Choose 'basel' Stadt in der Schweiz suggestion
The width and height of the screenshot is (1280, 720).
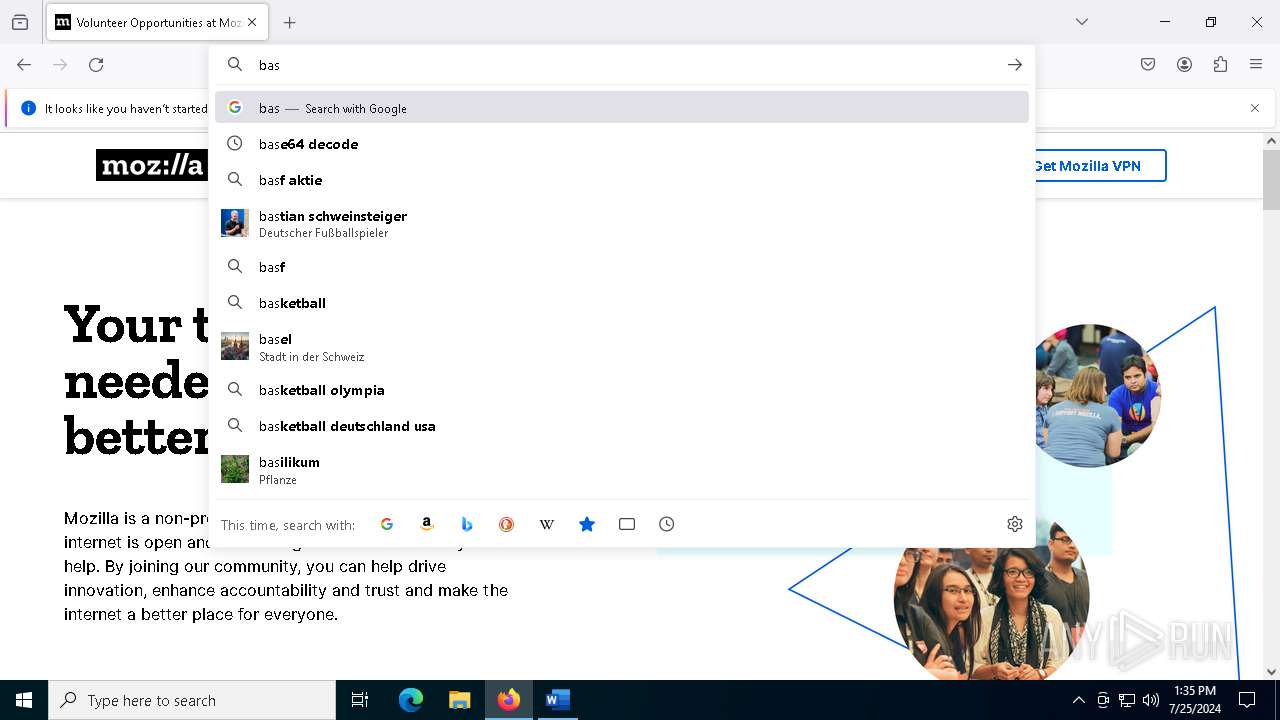622,347
